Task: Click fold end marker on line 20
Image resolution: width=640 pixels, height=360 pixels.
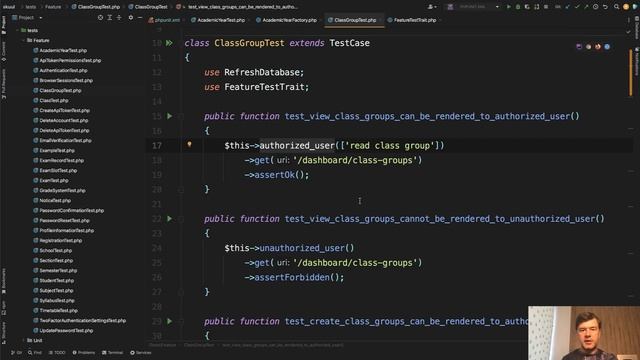Action: pyautogui.click(x=181, y=189)
